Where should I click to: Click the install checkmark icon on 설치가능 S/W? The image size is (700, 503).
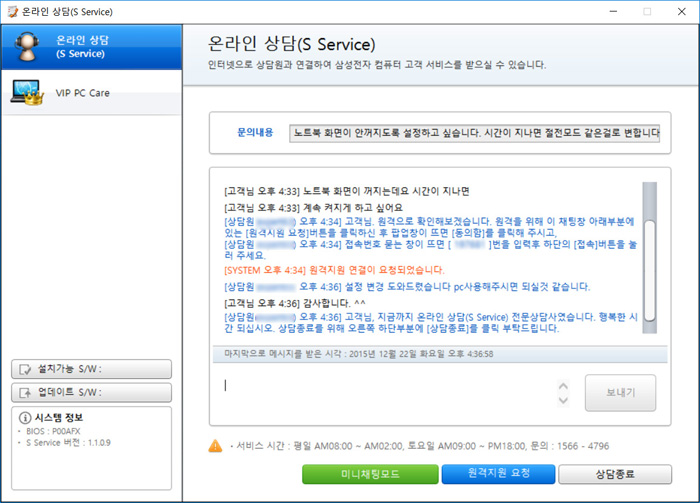(x=25, y=370)
